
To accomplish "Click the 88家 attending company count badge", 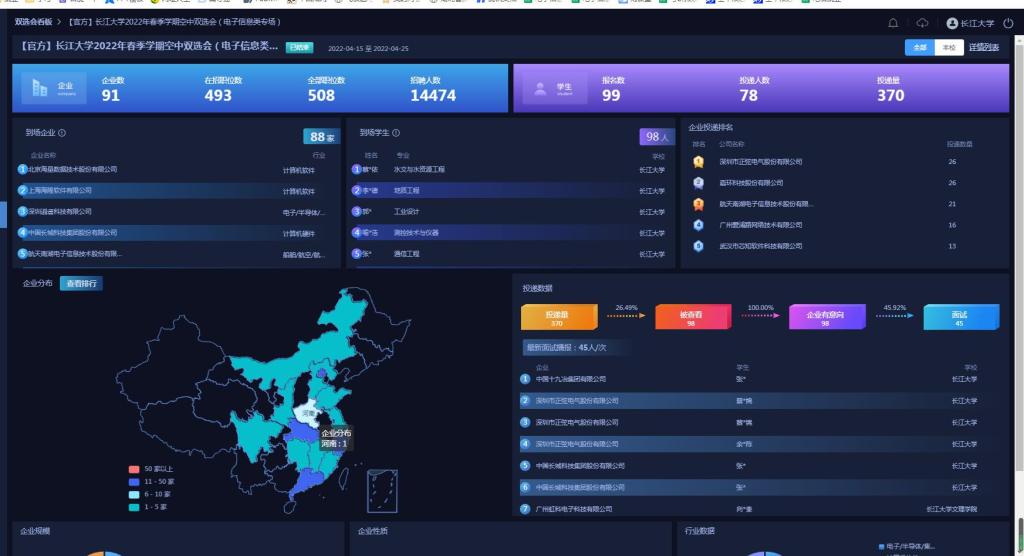I will (x=320, y=137).
